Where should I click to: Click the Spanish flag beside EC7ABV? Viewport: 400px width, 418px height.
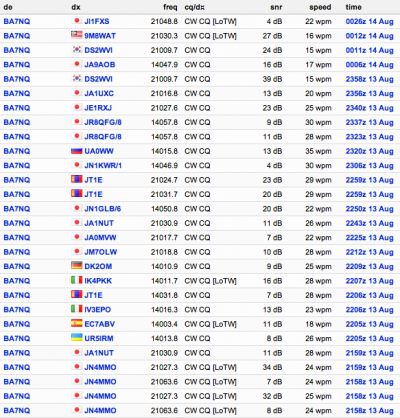77,323
